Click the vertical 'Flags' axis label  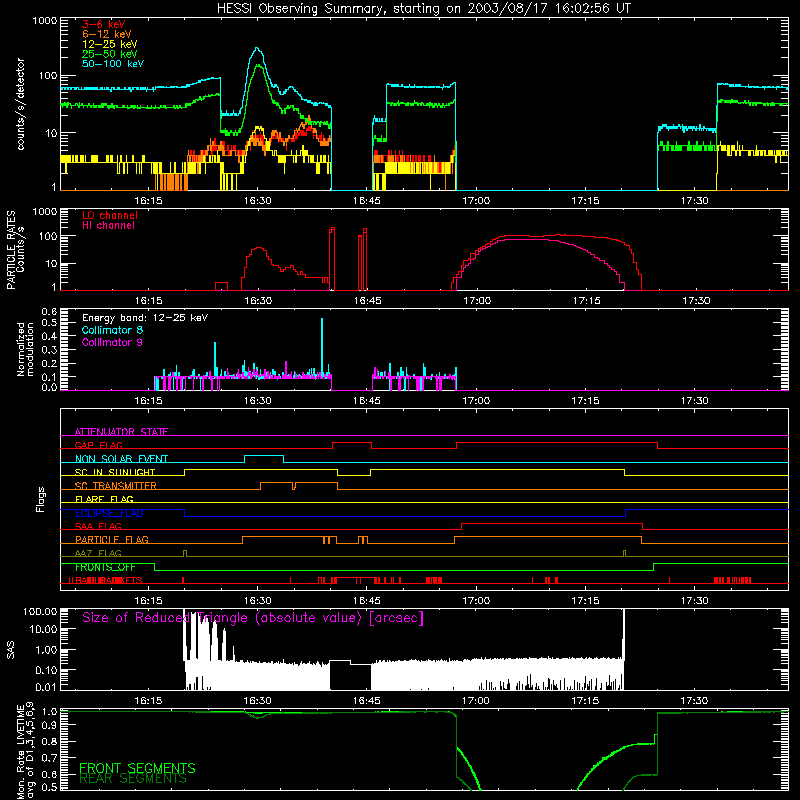(x=40, y=499)
